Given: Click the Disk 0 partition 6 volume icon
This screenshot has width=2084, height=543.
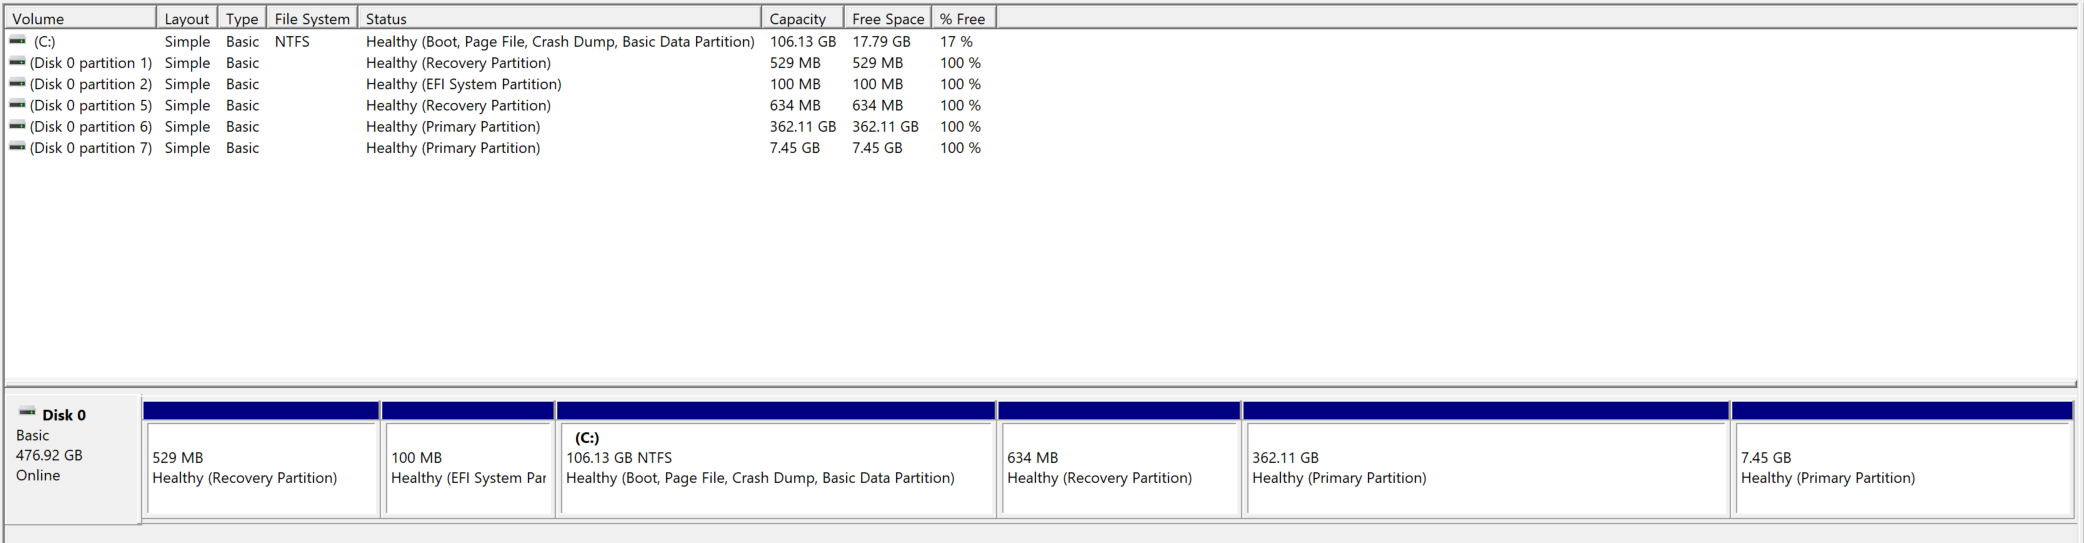Looking at the screenshot, I should tap(18, 126).
